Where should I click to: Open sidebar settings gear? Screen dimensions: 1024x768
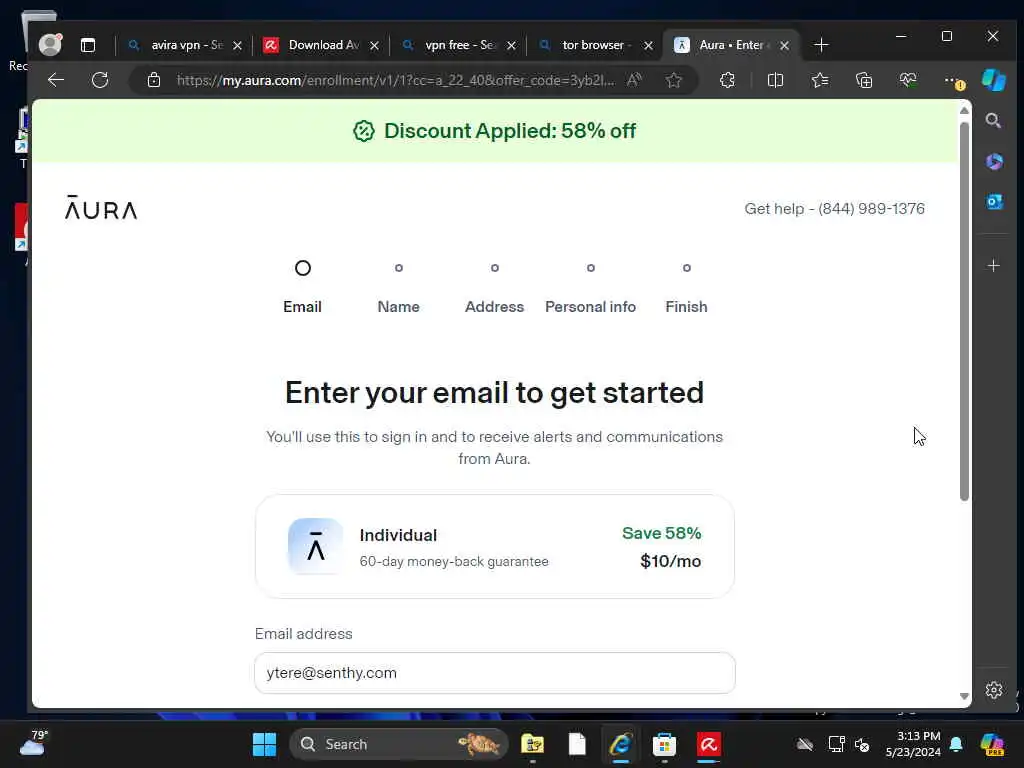[x=993, y=690]
